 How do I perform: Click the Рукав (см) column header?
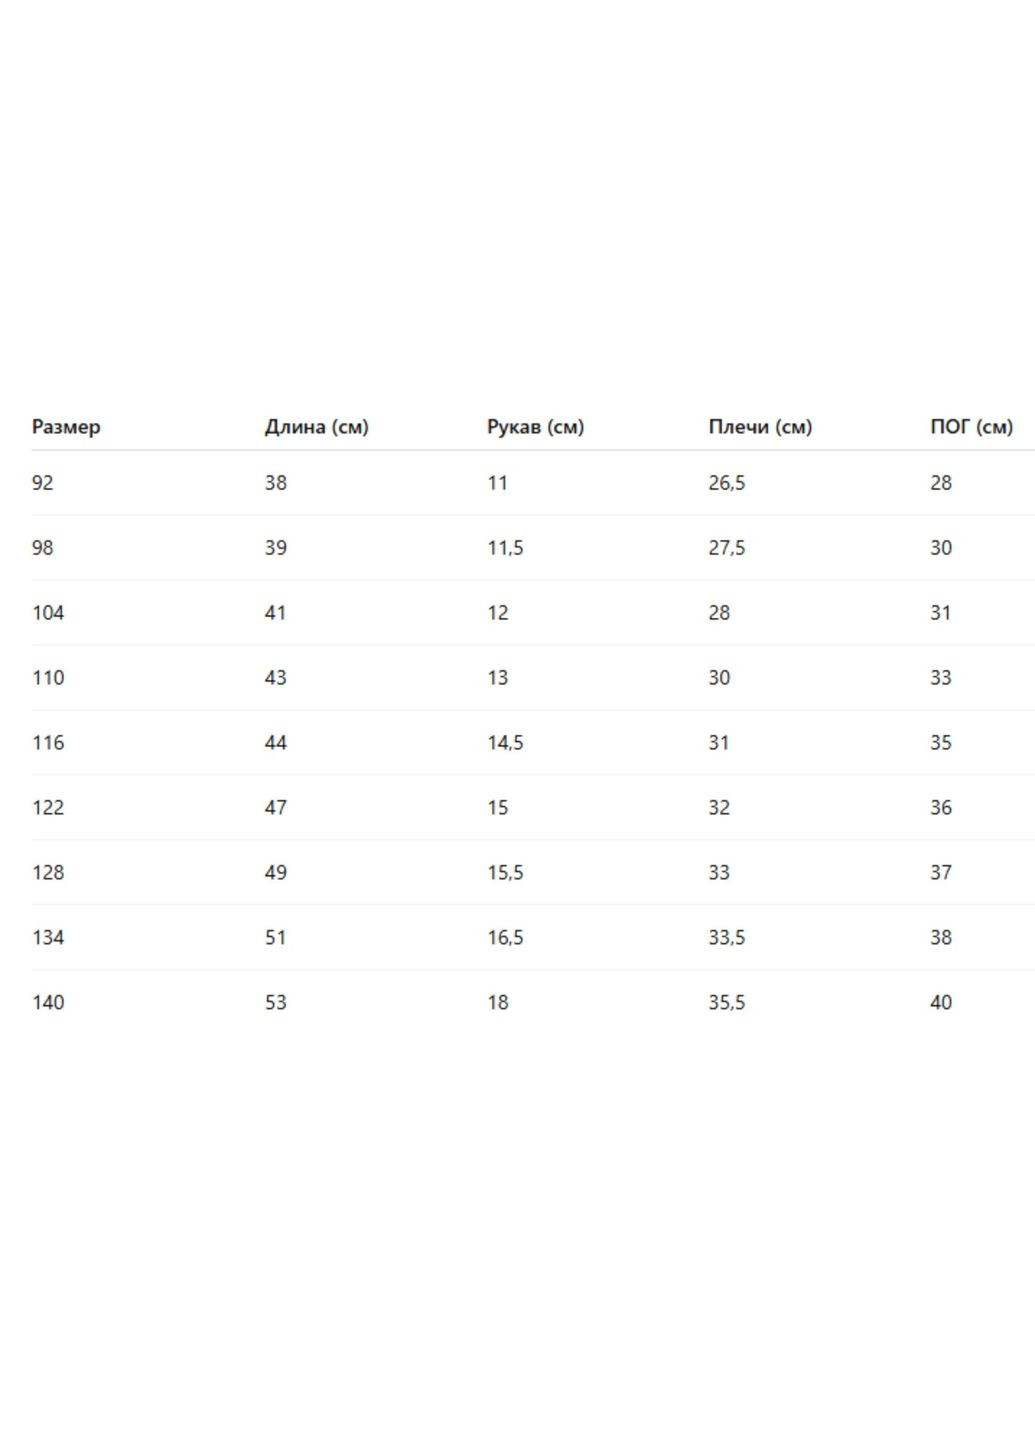(535, 427)
